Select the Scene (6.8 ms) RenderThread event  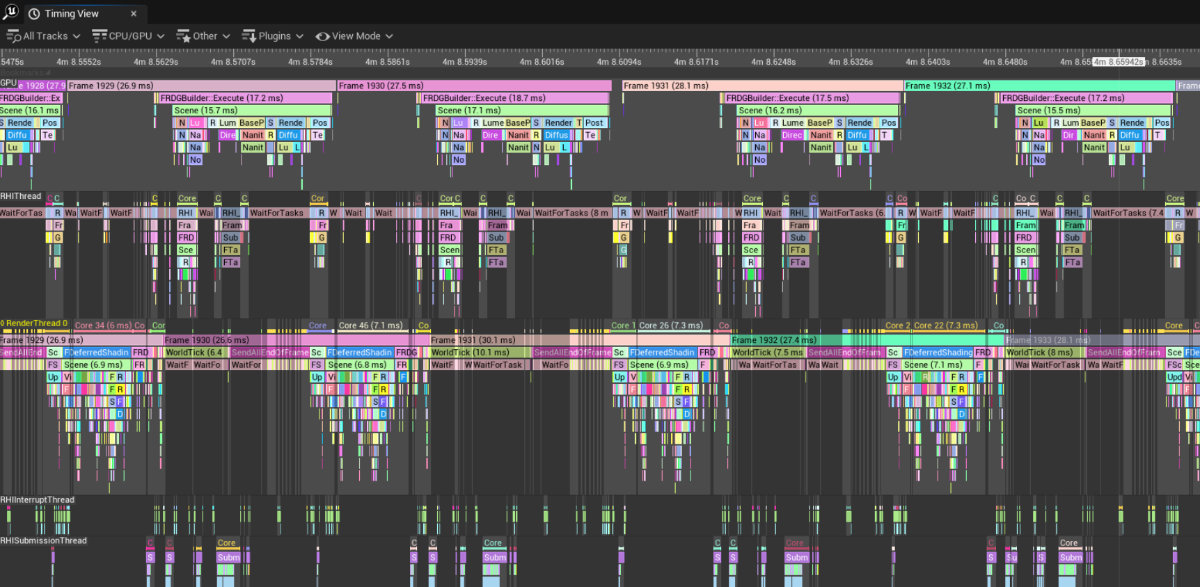pos(361,365)
